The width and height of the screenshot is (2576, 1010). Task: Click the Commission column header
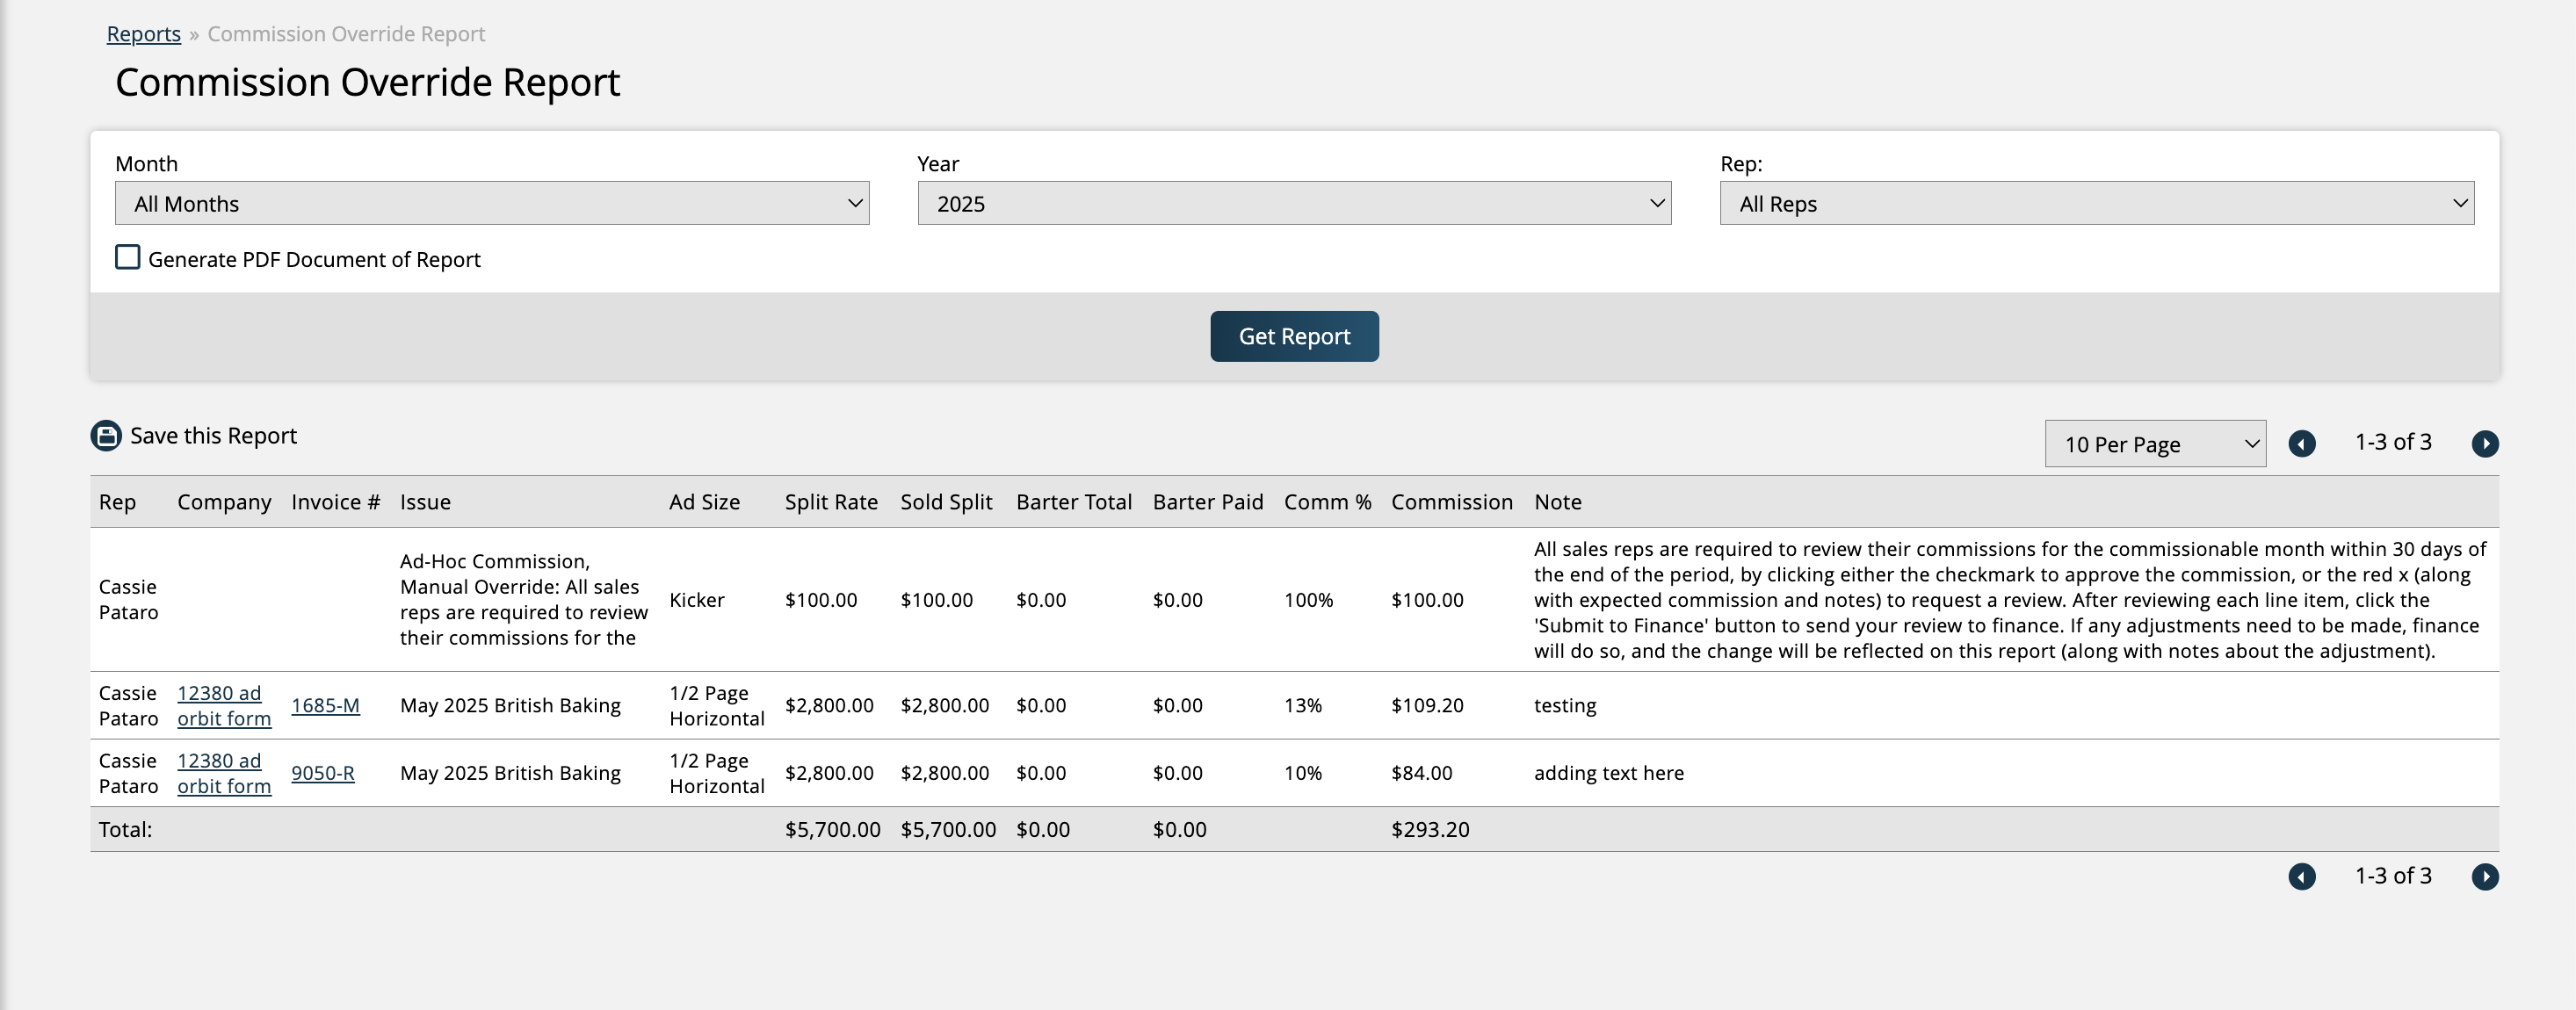(x=1451, y=502)
